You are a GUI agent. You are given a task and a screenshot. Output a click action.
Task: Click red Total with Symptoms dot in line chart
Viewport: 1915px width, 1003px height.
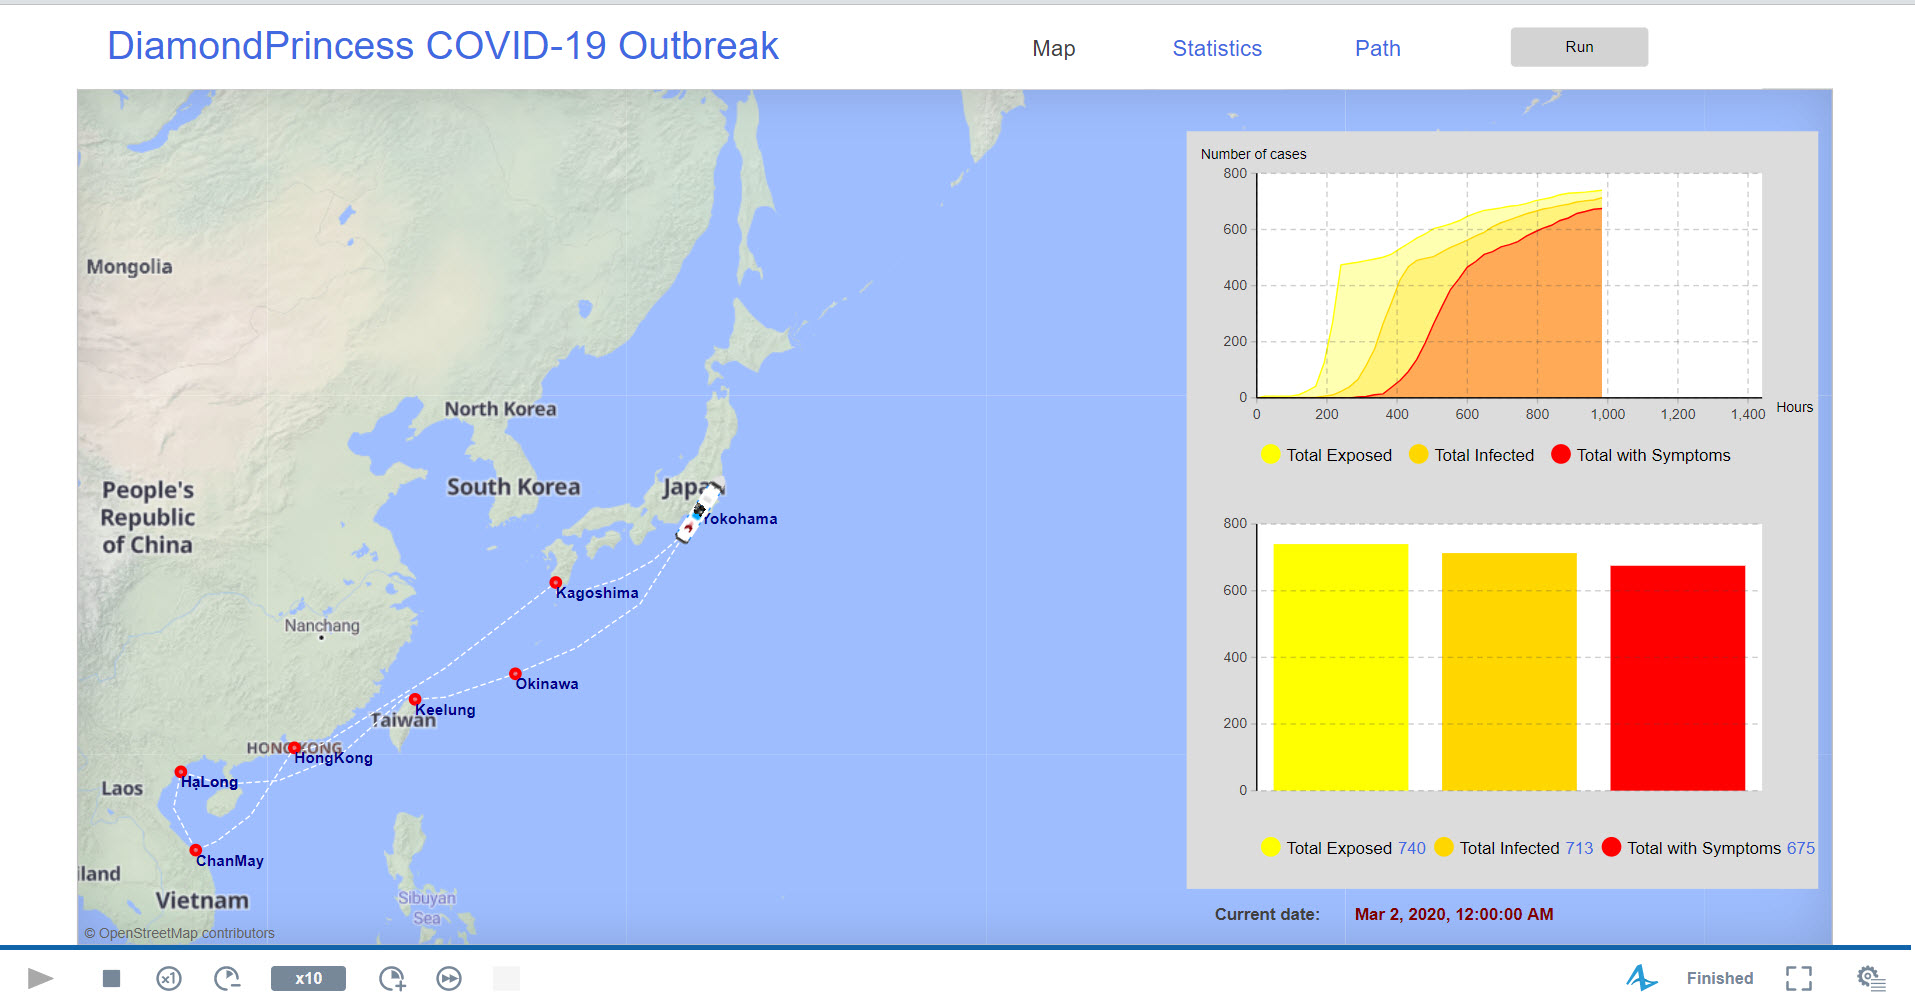(x=1560, y=455)
